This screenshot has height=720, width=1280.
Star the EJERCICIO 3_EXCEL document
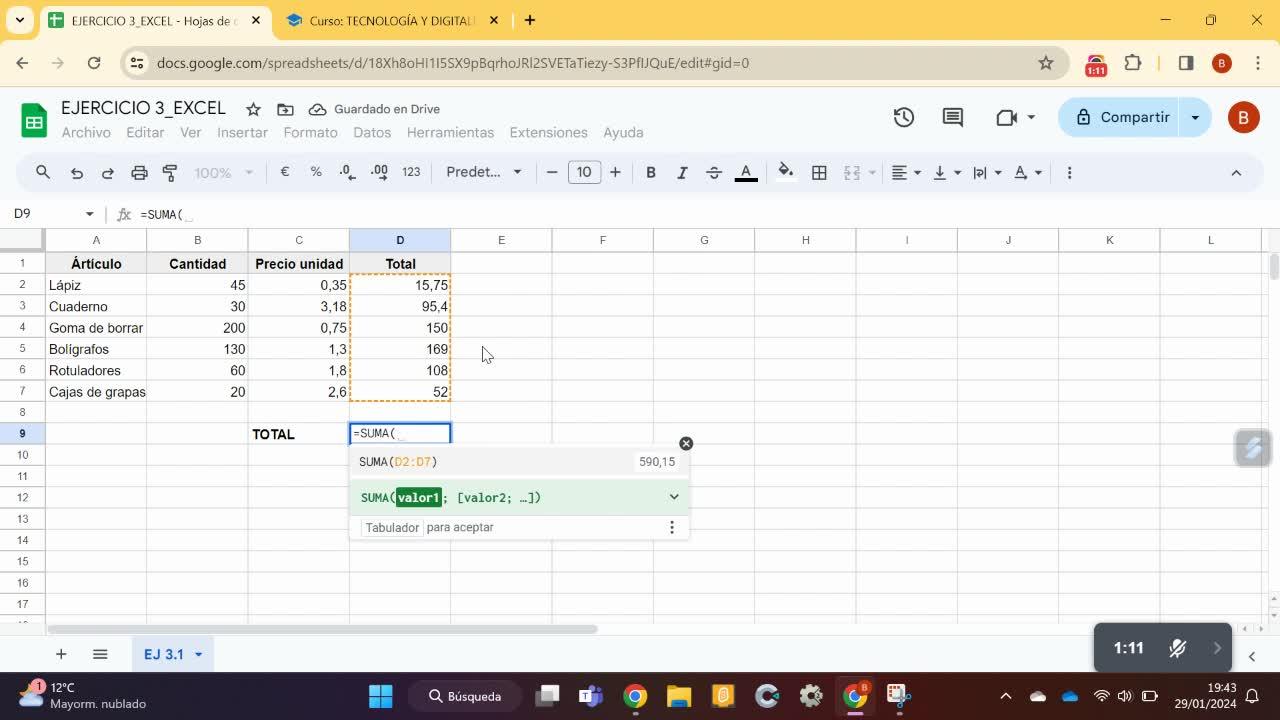coord(254,109)
